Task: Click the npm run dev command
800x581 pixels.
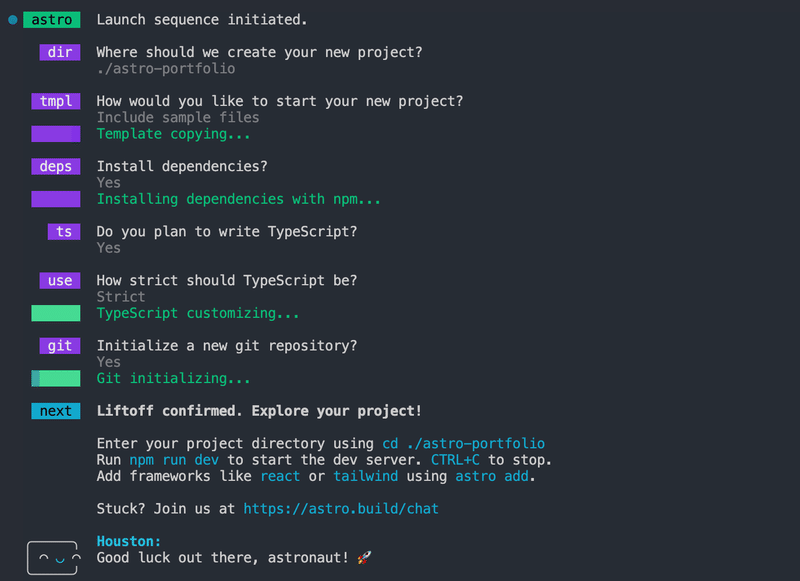Action: (174, 460)
